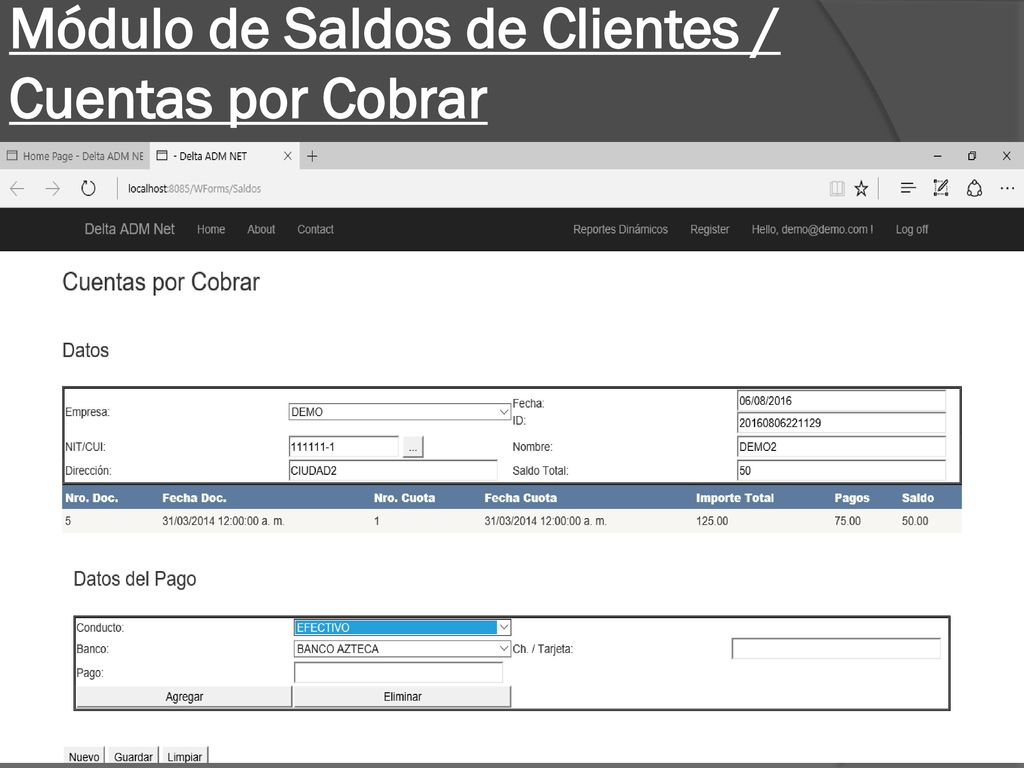The height and width of the screenshot is (768, 1024).
Task: Restore down the browser window
Action: (972, 156)
